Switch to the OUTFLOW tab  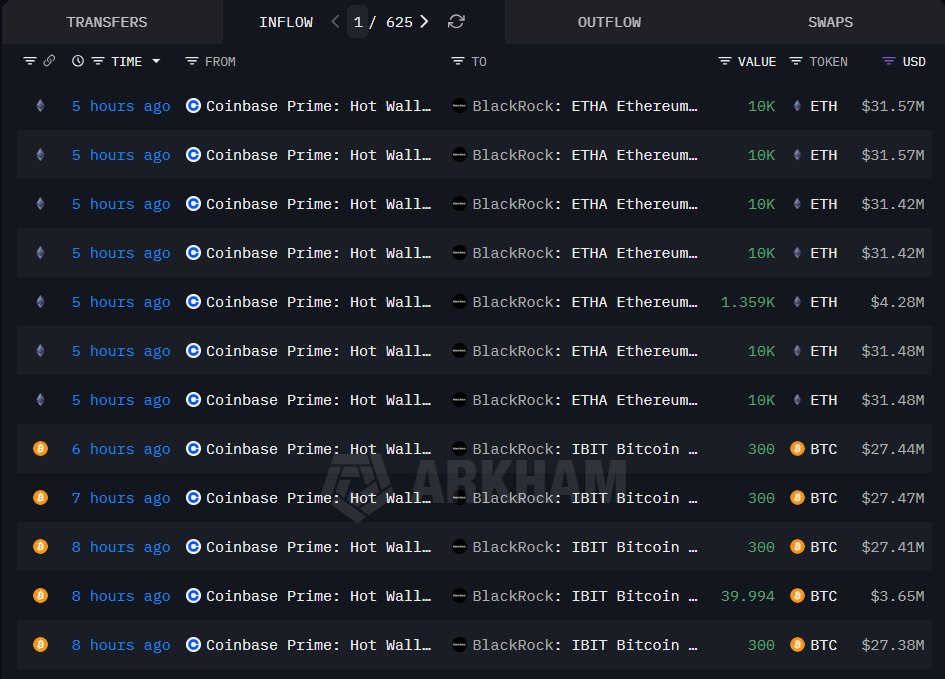pos(609,22)
